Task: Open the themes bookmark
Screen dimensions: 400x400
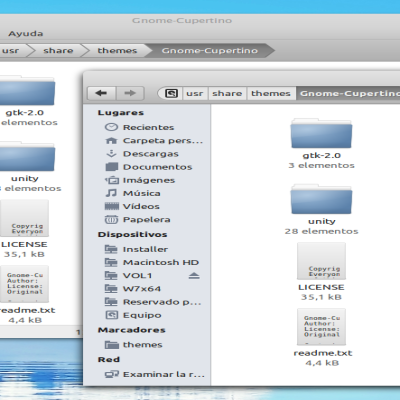Action: (x=142, y=345)
